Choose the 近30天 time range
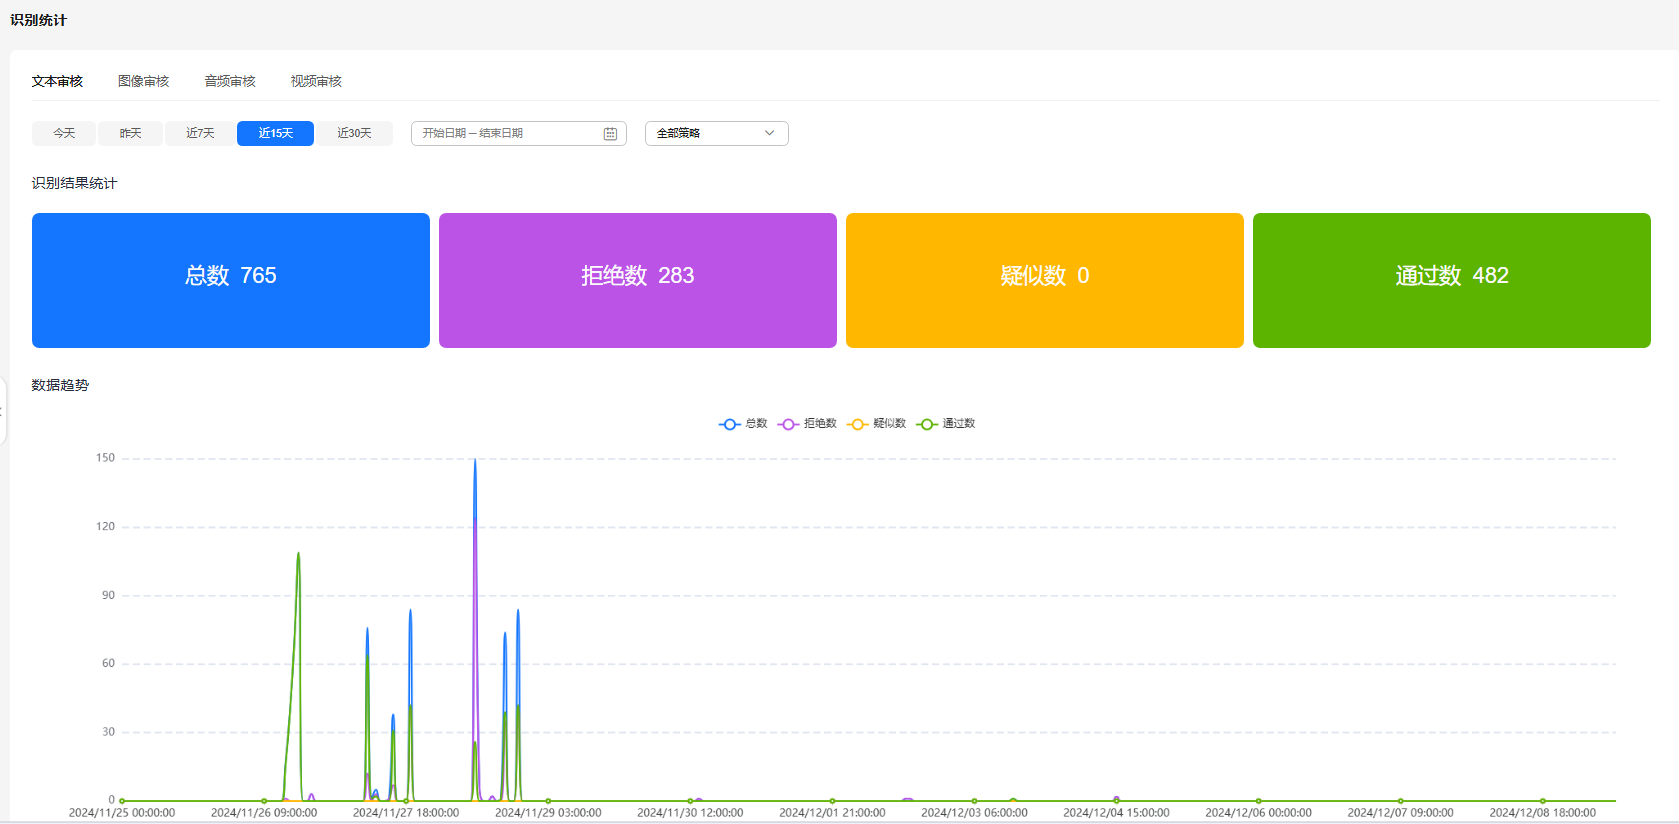This screenshot has height=824, width=1679. (x=354, y=133)
